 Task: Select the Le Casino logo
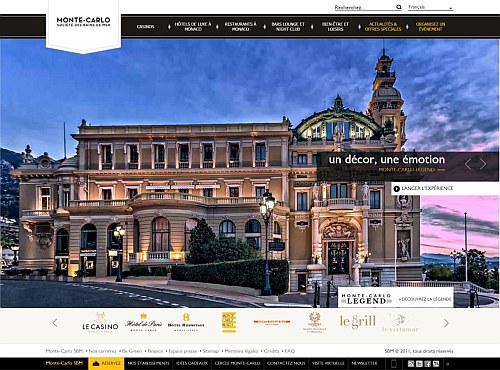click(100, 323)
